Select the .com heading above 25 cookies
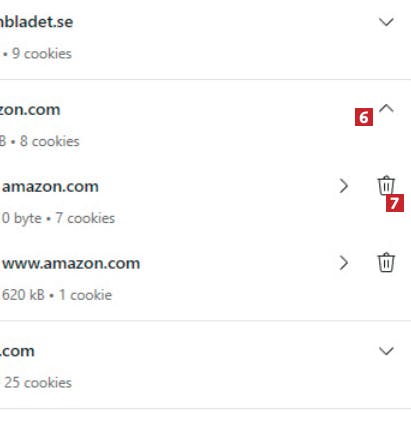411x424 pixels. (17, 351)
